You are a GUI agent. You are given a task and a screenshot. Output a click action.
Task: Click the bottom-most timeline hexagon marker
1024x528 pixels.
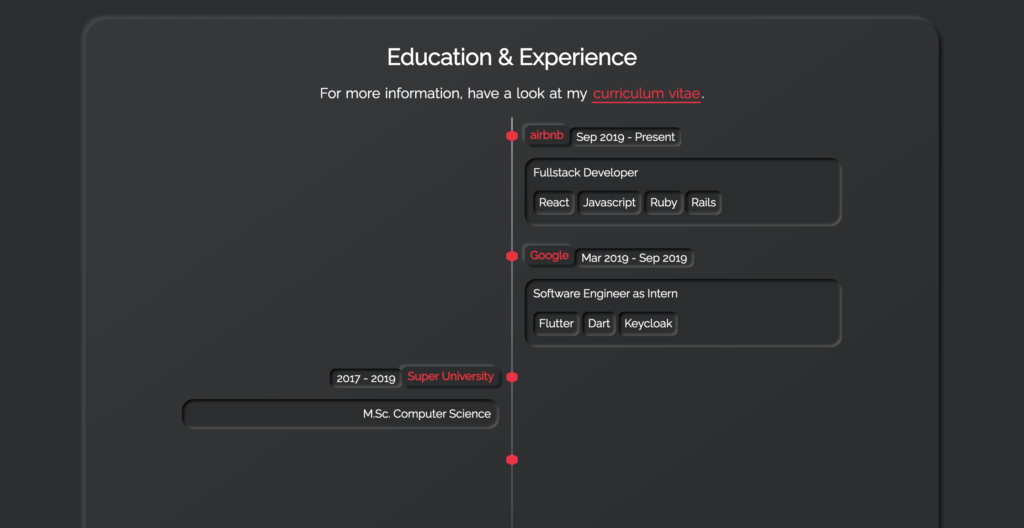pyautogui.click(x=512, y=460)
